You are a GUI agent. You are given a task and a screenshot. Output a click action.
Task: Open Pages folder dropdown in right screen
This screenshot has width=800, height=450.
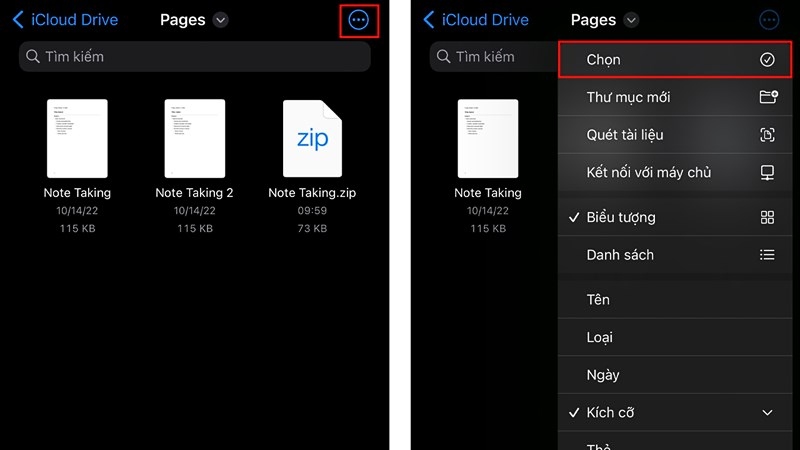tap(631, 20)
